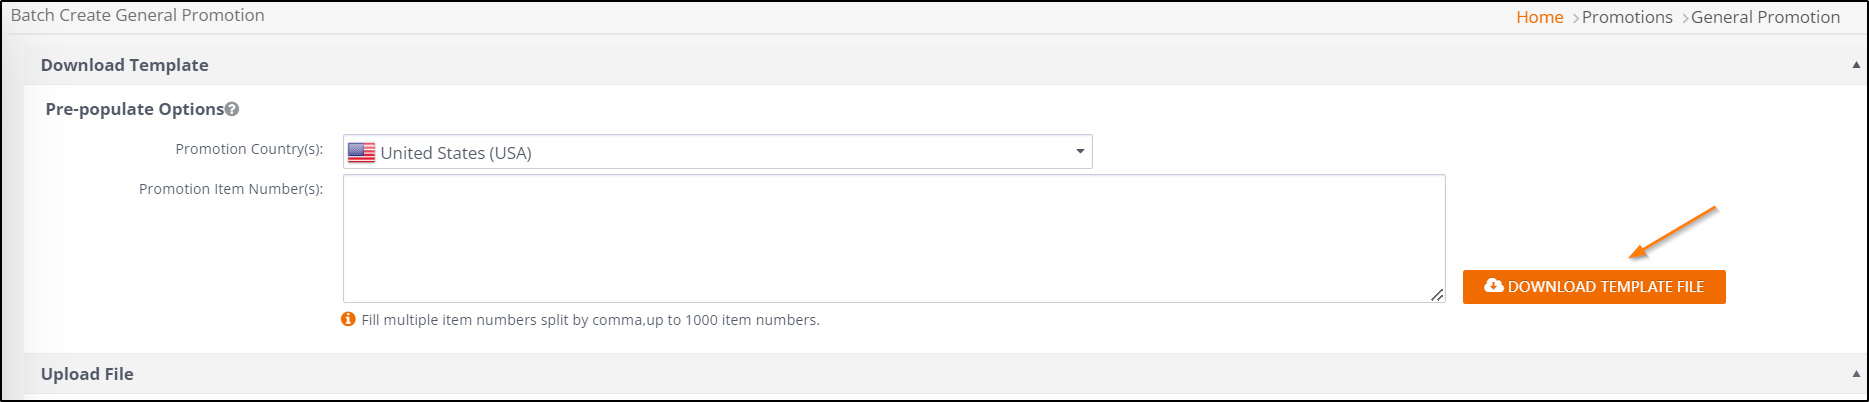Collapse the Download Template section via its triangle
This screenshot has width=1869, height=402.
coord(1857,65)
